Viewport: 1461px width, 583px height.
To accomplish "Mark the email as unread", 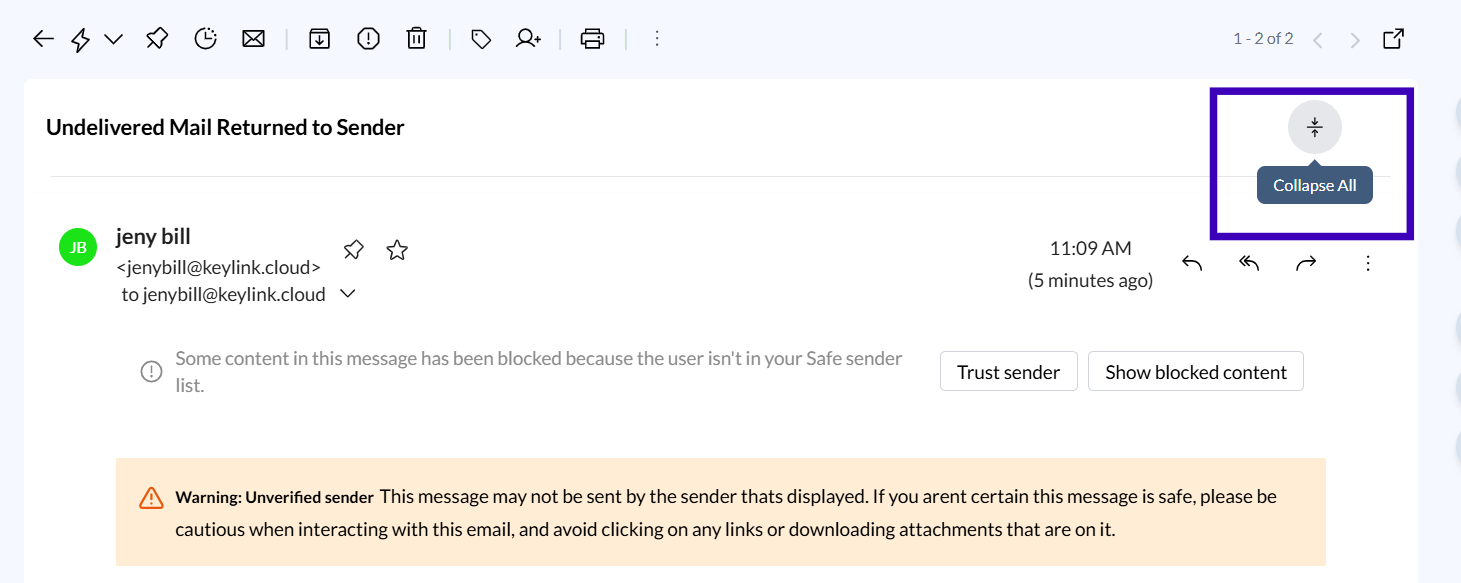I will [254, 39].
